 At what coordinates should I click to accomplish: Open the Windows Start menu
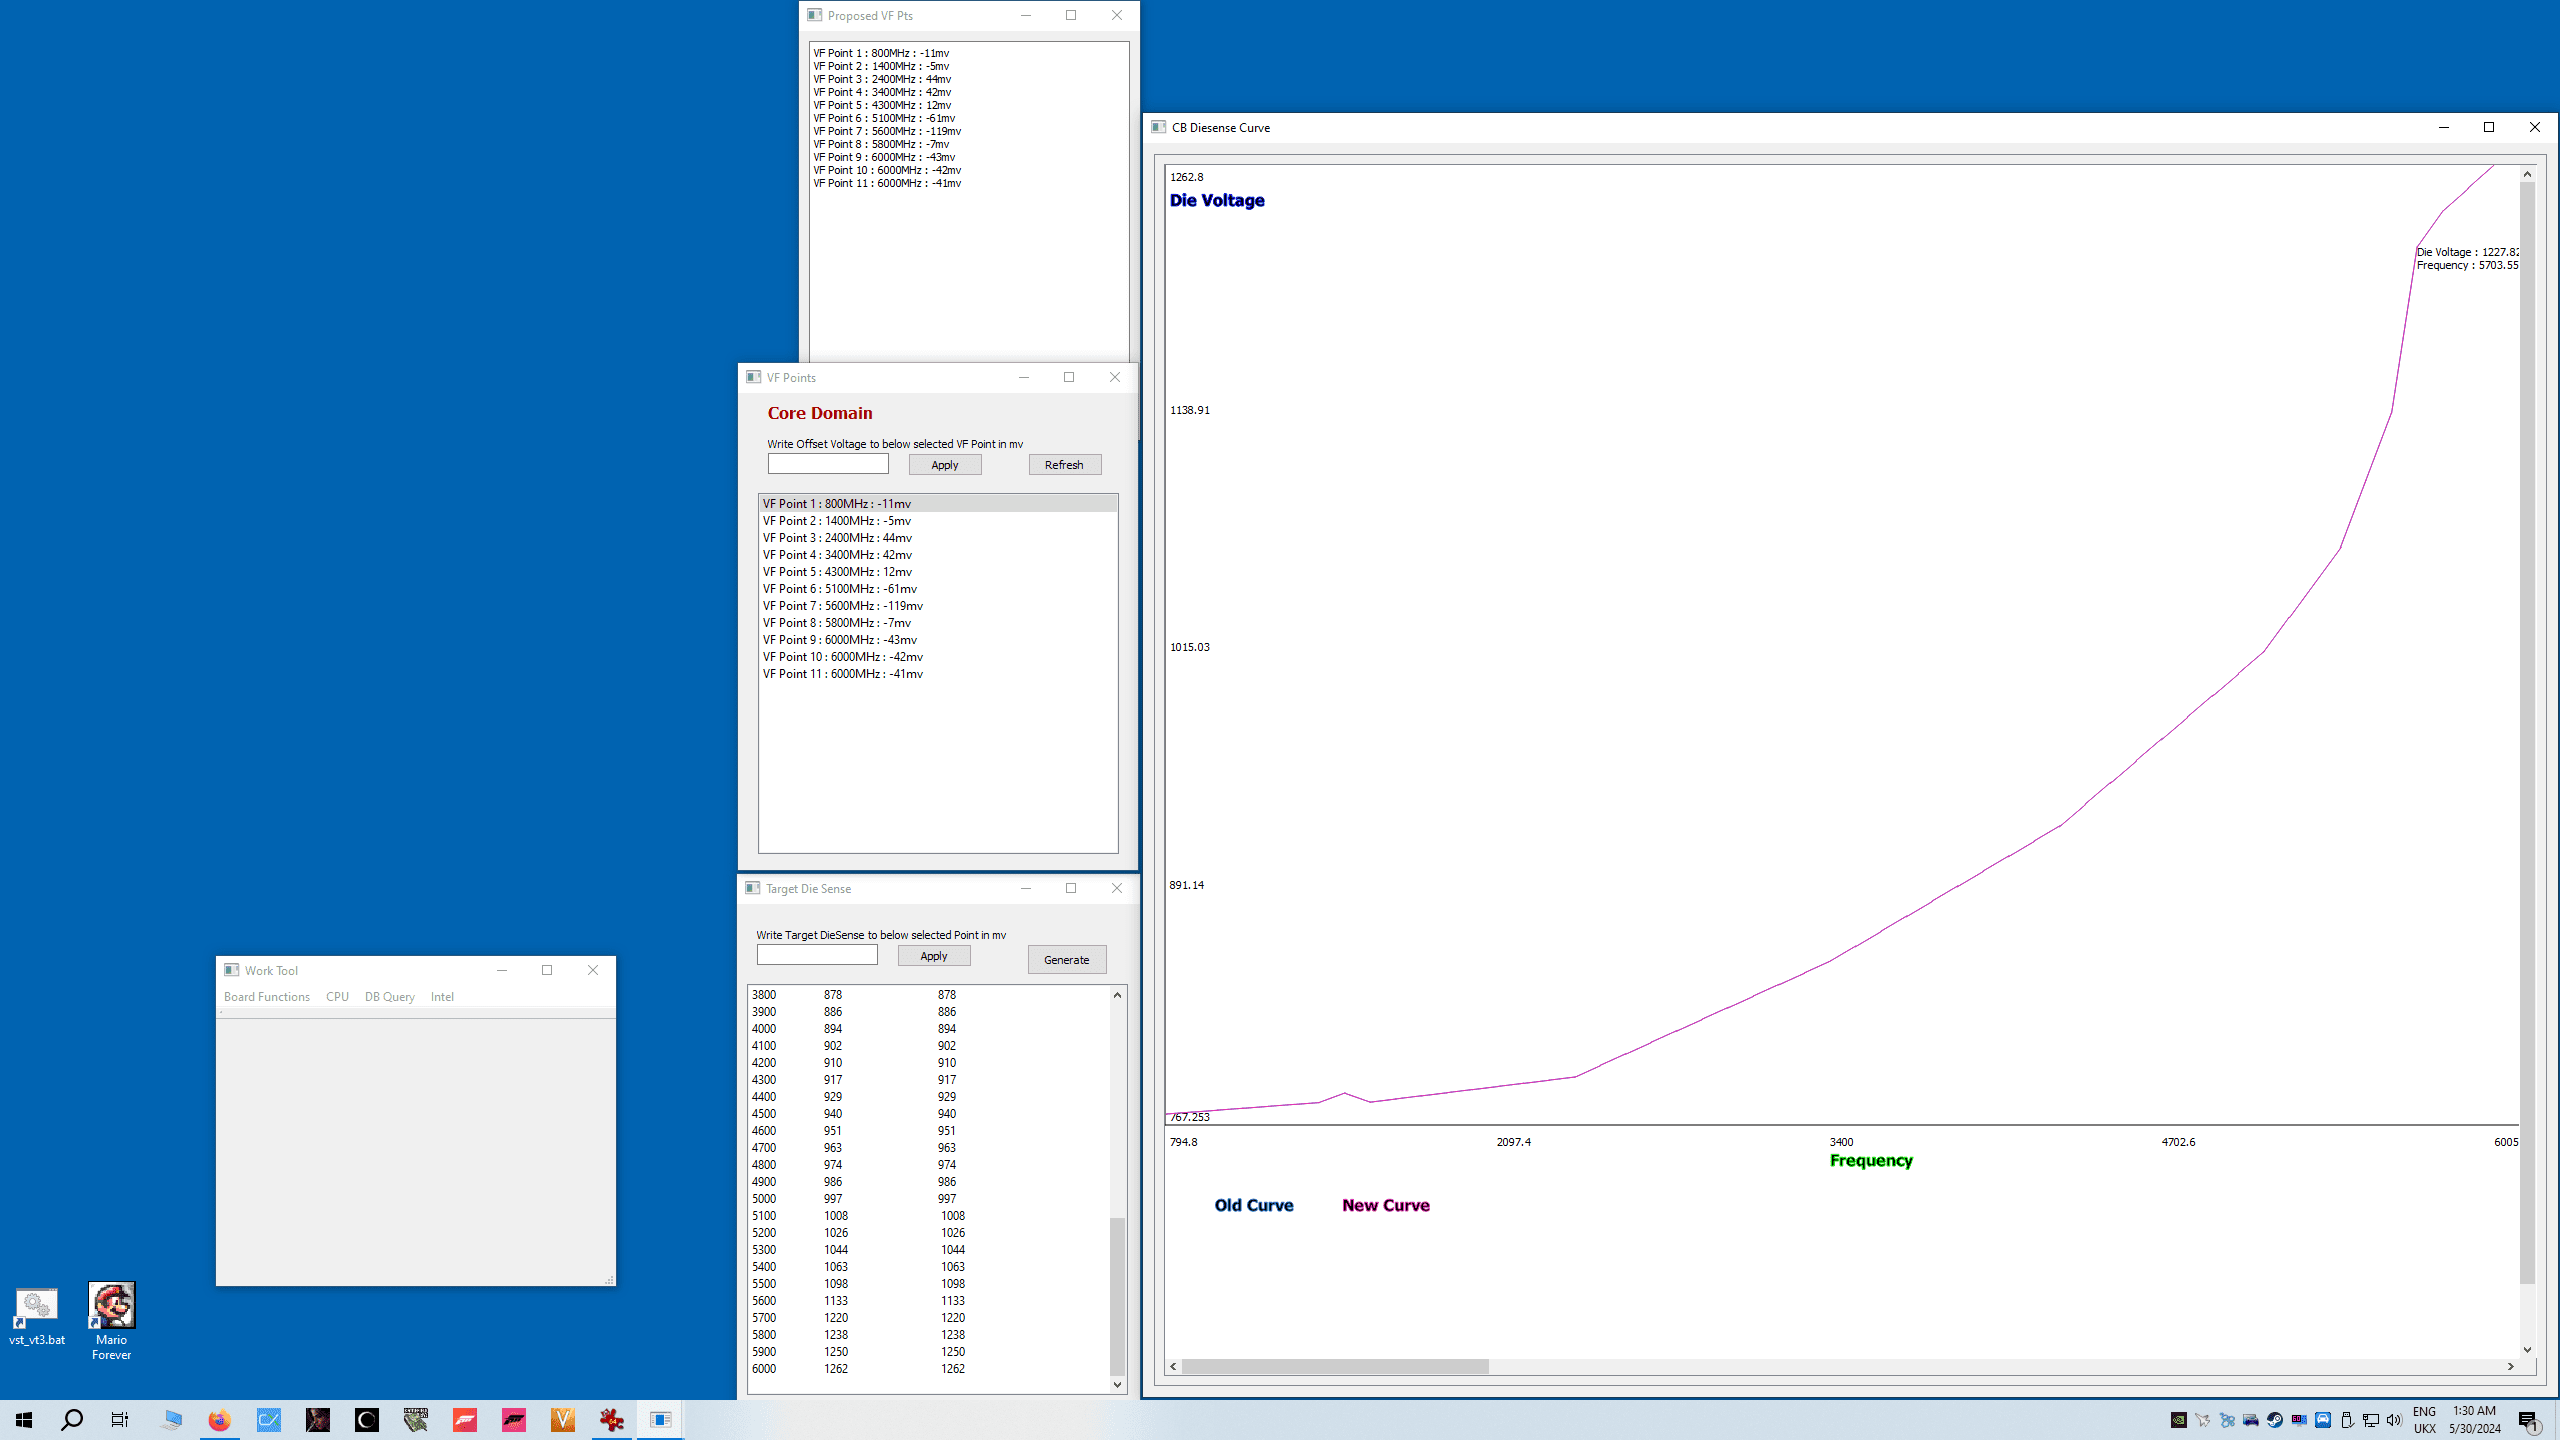(x=24, y=1420)
